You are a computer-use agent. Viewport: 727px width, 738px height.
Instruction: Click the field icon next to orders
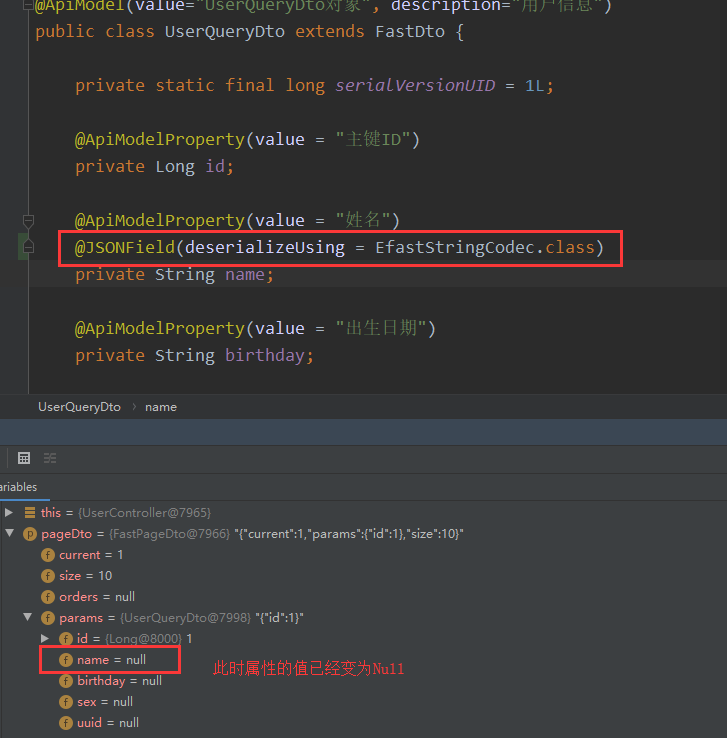click(x=48, y=597)
